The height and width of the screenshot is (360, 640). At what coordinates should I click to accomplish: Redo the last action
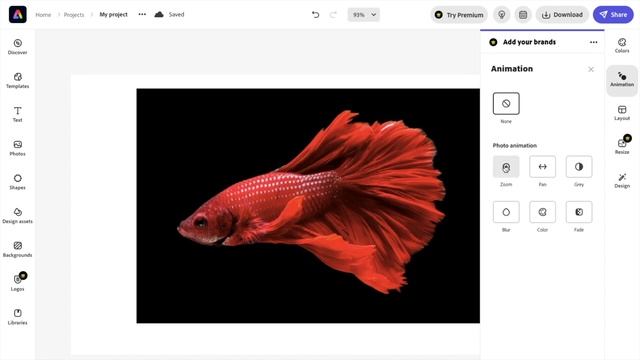click(x=333, y=15)
